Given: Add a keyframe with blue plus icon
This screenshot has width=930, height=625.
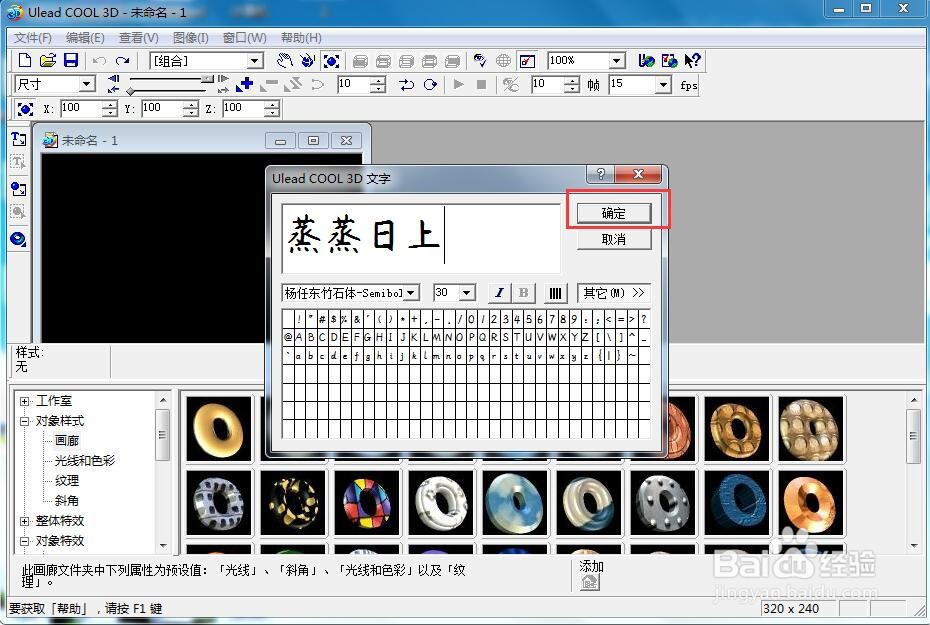Looking at the screenshot, I should 244,85.
